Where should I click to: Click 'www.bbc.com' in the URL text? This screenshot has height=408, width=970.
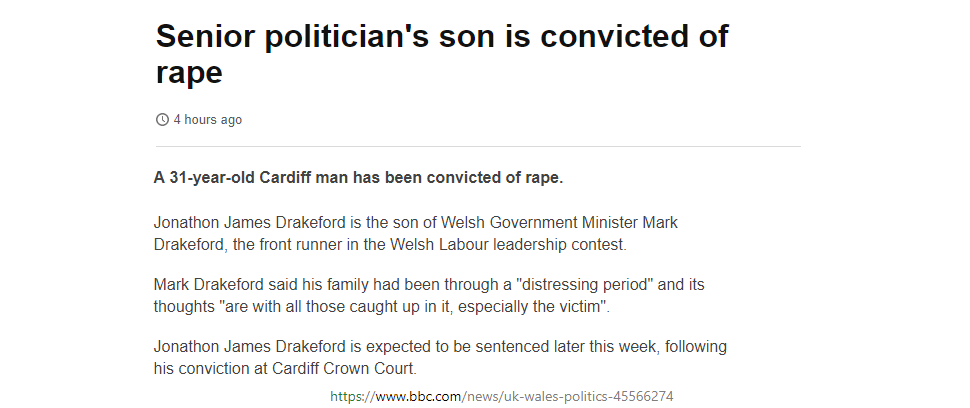[418, 396]
